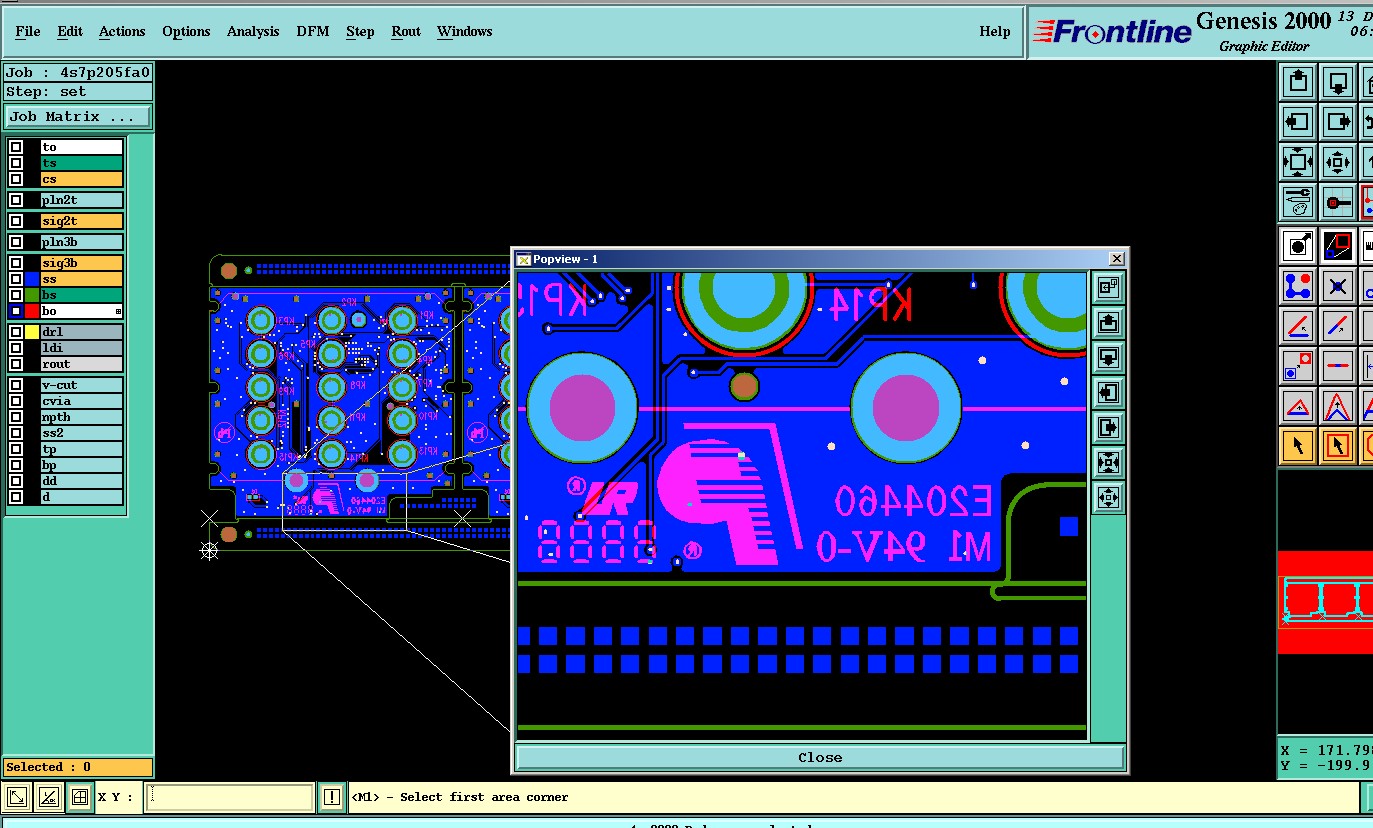
Task: Select the diagonal blue-red line tool
Action: tap(1338, 326)
